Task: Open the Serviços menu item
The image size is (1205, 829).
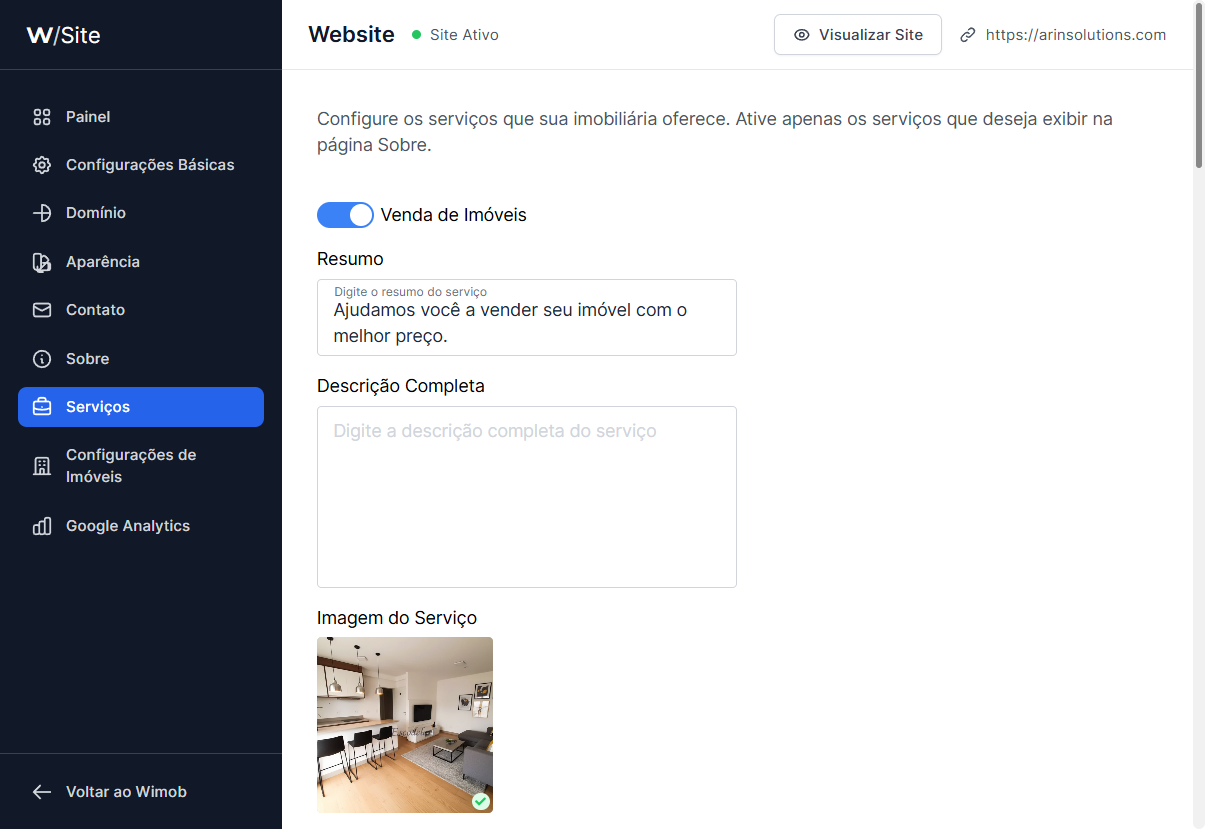Action: [141, 407]
